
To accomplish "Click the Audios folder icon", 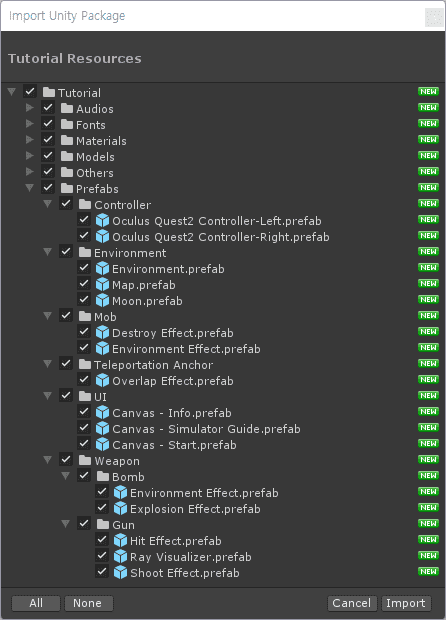I will pyautogui.click(x=67, y=108).
